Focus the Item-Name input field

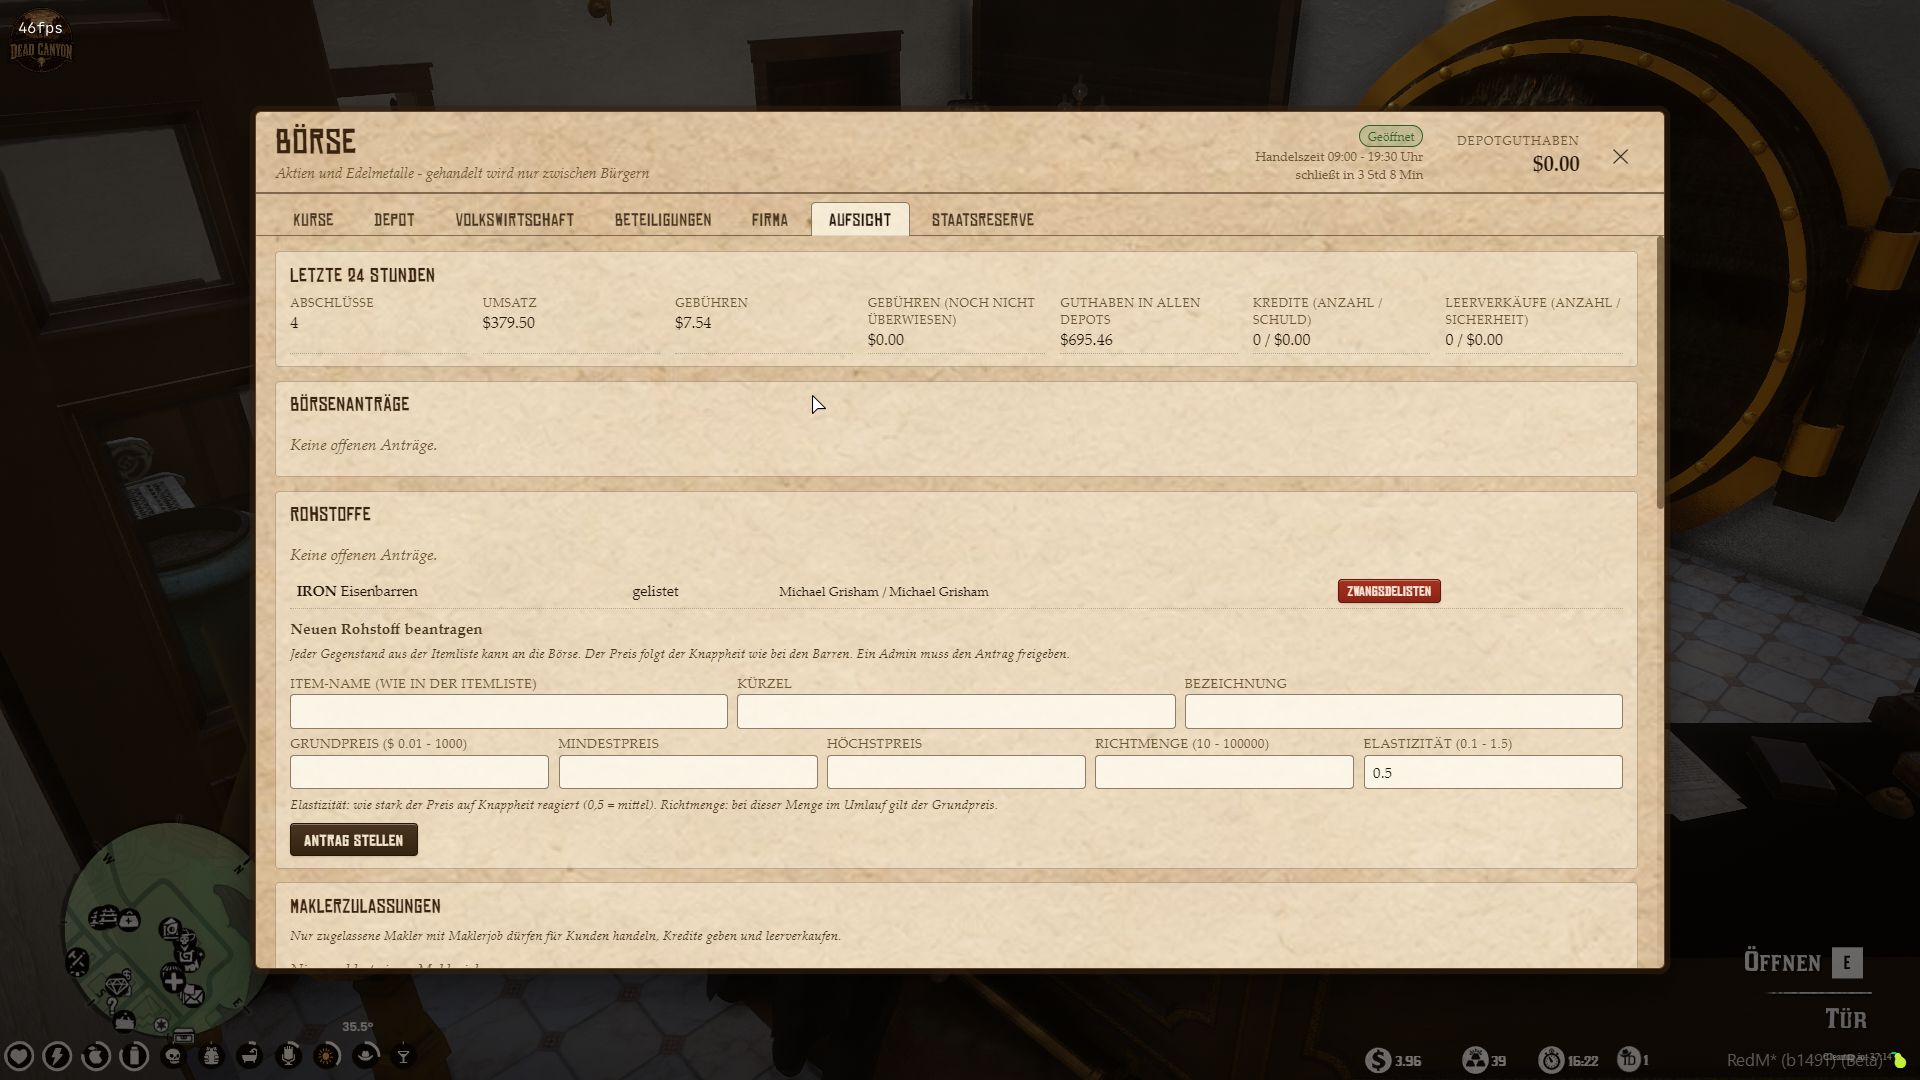tap(509, 712)
